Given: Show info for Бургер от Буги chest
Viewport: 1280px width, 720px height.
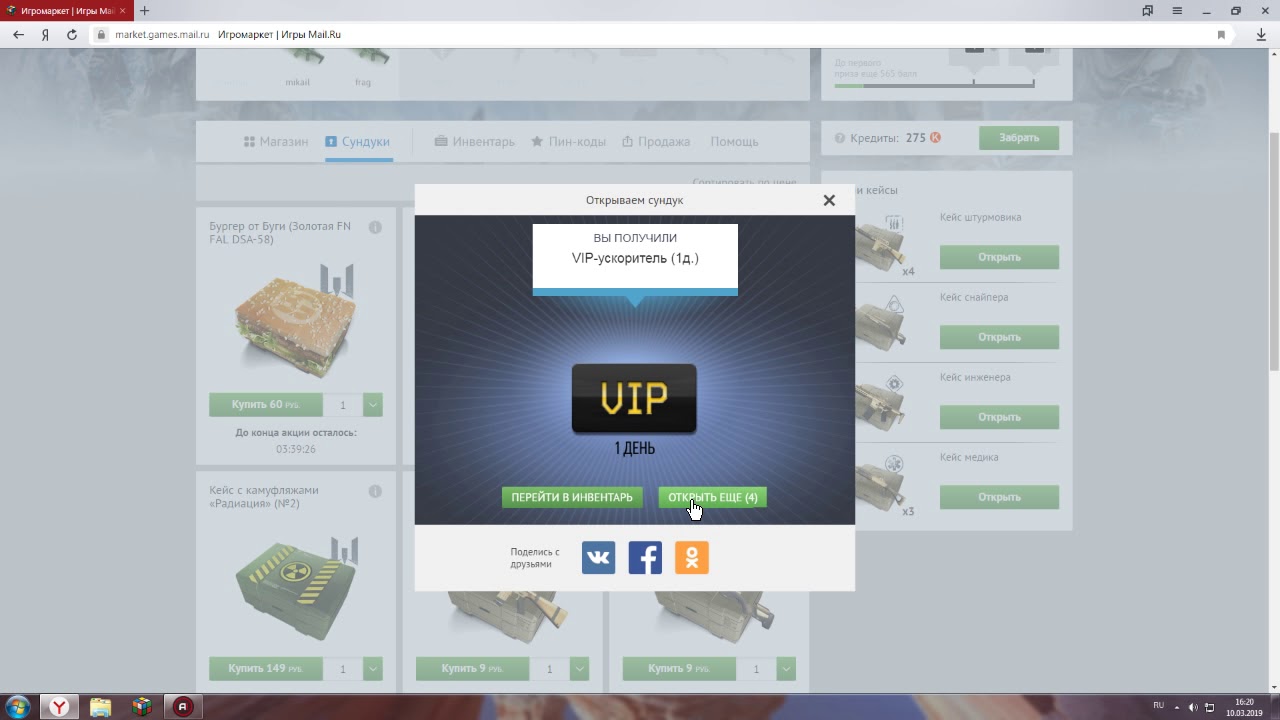Looking at the screenshot, I should pyautogui.click(x=375, y=227).
